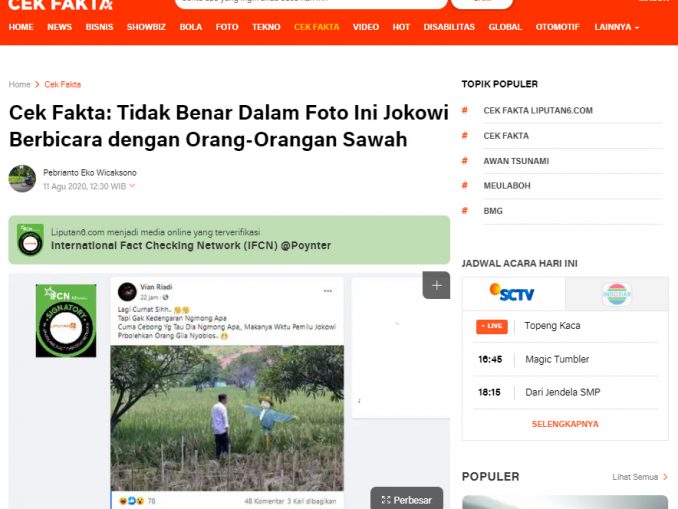Open the Lihat Semua chevron link
The image size is (678, 509).
pos(640,477)
